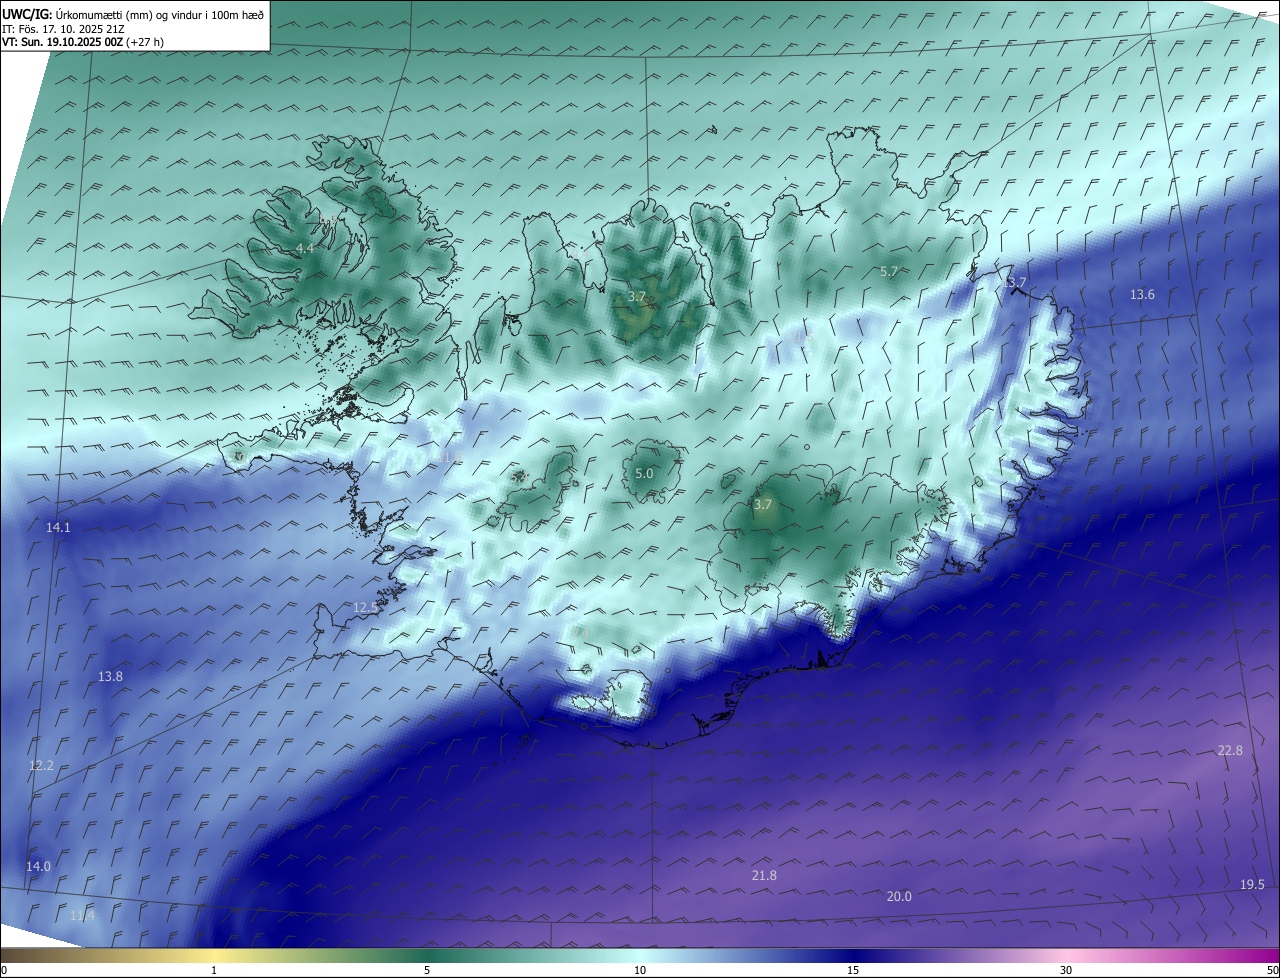Image resolution: width=1280 pixels, height=978 pixels.
Task: Click the 22.8 value in the purple area
Action: click(1230, 750)
